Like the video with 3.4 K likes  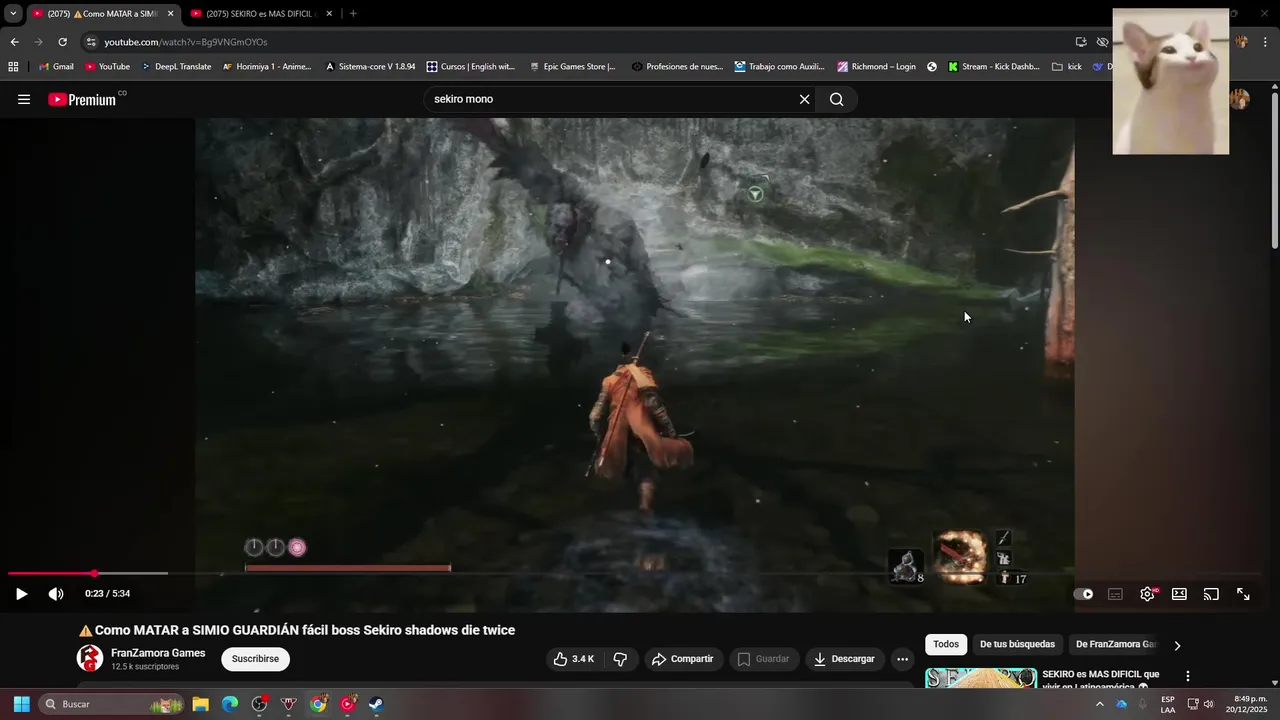point(573,659)
